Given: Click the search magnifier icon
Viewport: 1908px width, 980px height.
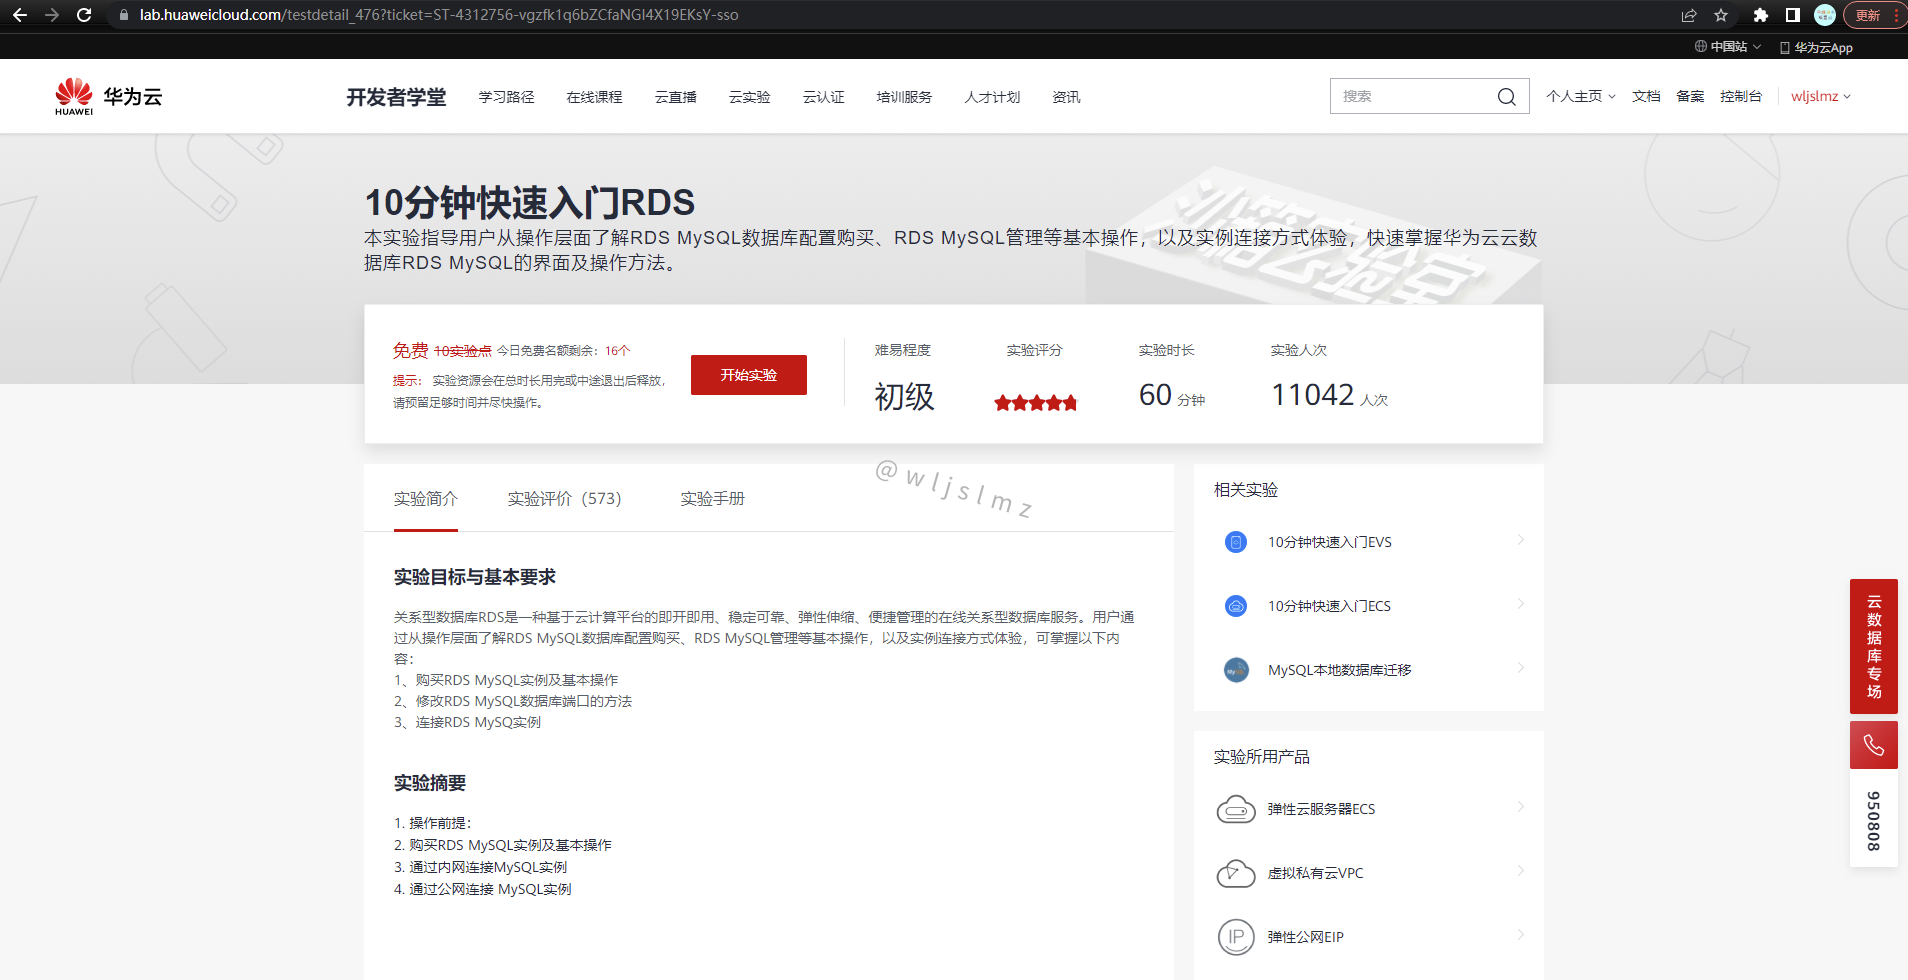Looking at the screenshot, I should (1506, 97).
